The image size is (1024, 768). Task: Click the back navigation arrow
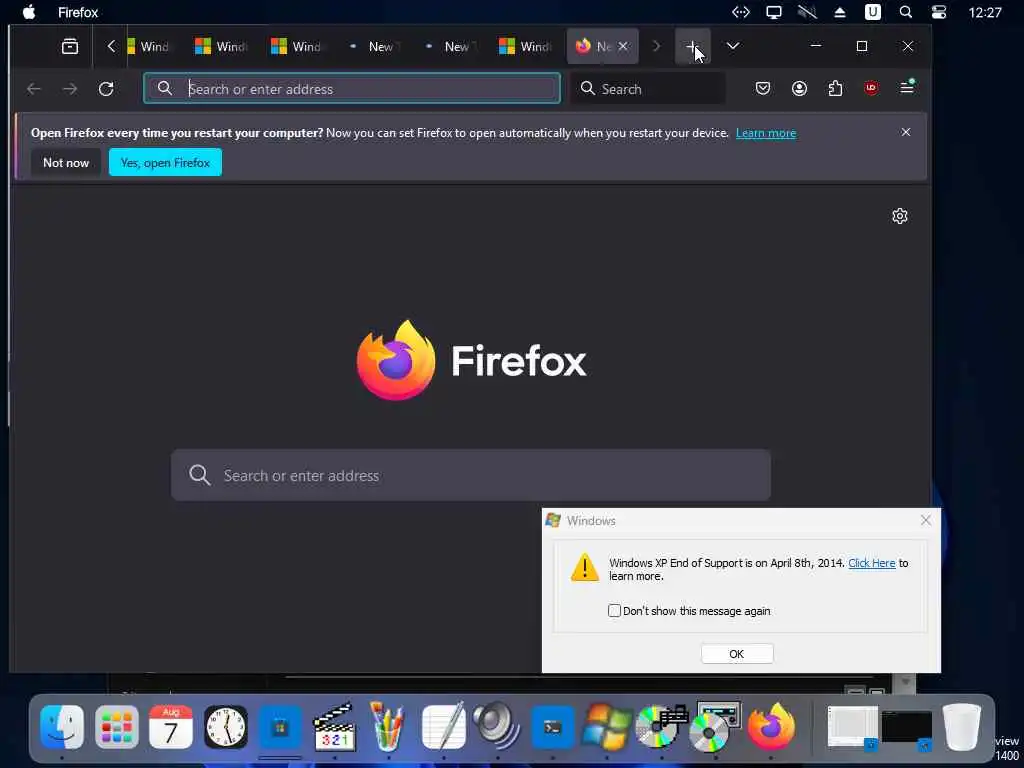(x=33, y=89)
